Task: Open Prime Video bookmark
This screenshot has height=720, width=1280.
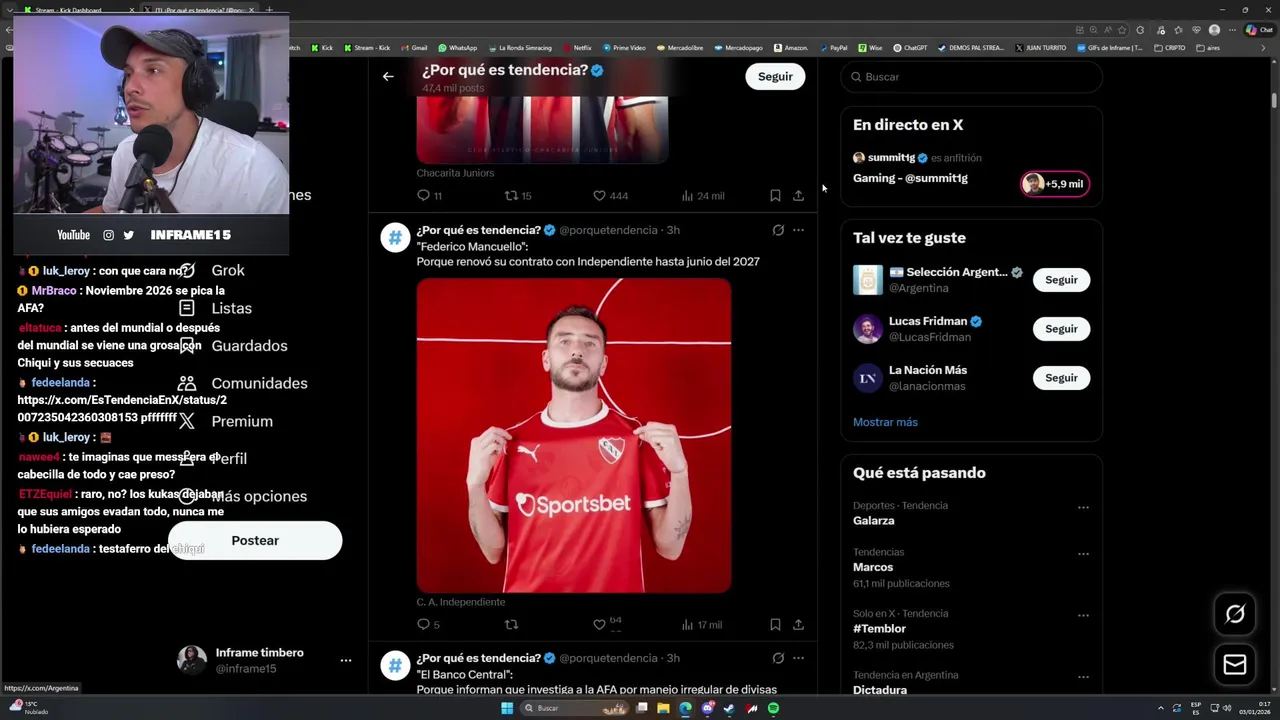Action: (x=625, y=48)
